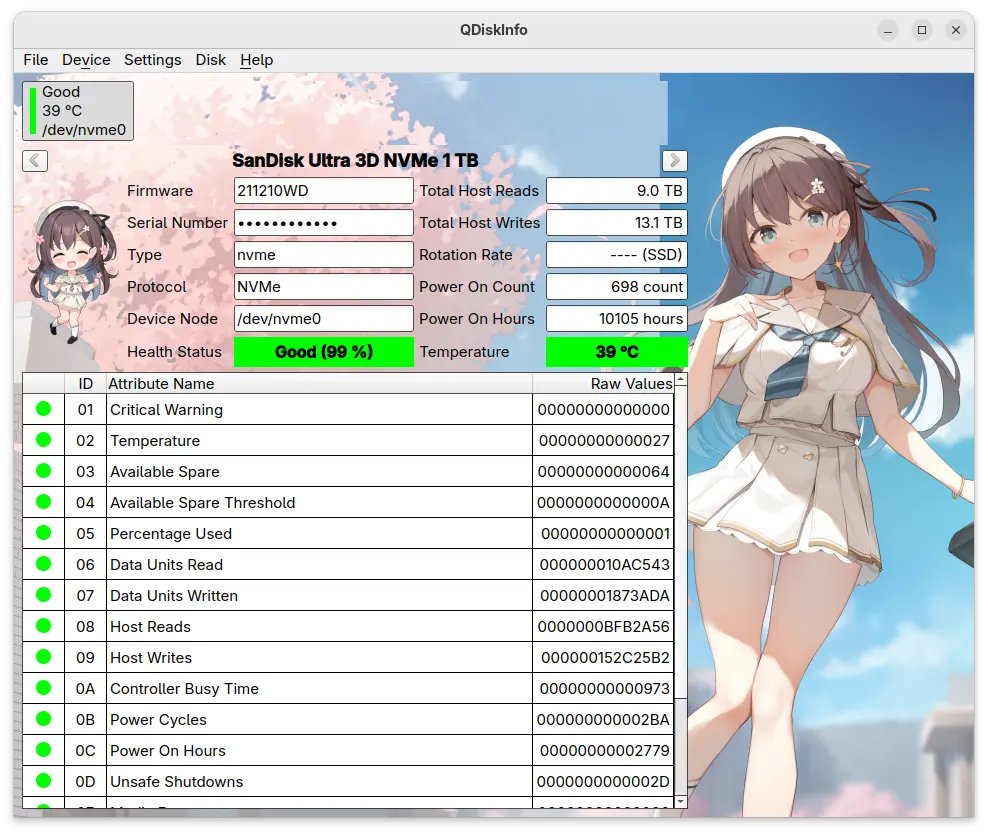This screenshot has height=834, width=988.
Task: Click the Firmware field 211210WD
Action: click(323, 190)
